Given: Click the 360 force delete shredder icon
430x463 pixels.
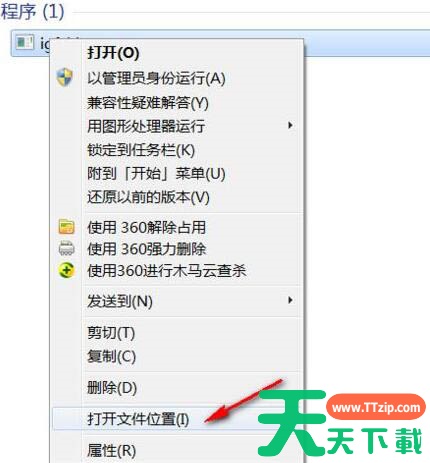Looking at the screenshot, I should click(x=66, y=249).
